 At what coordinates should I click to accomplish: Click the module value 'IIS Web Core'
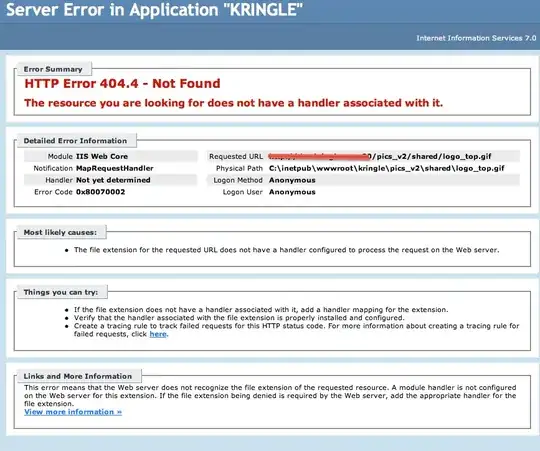pos(102,156)
